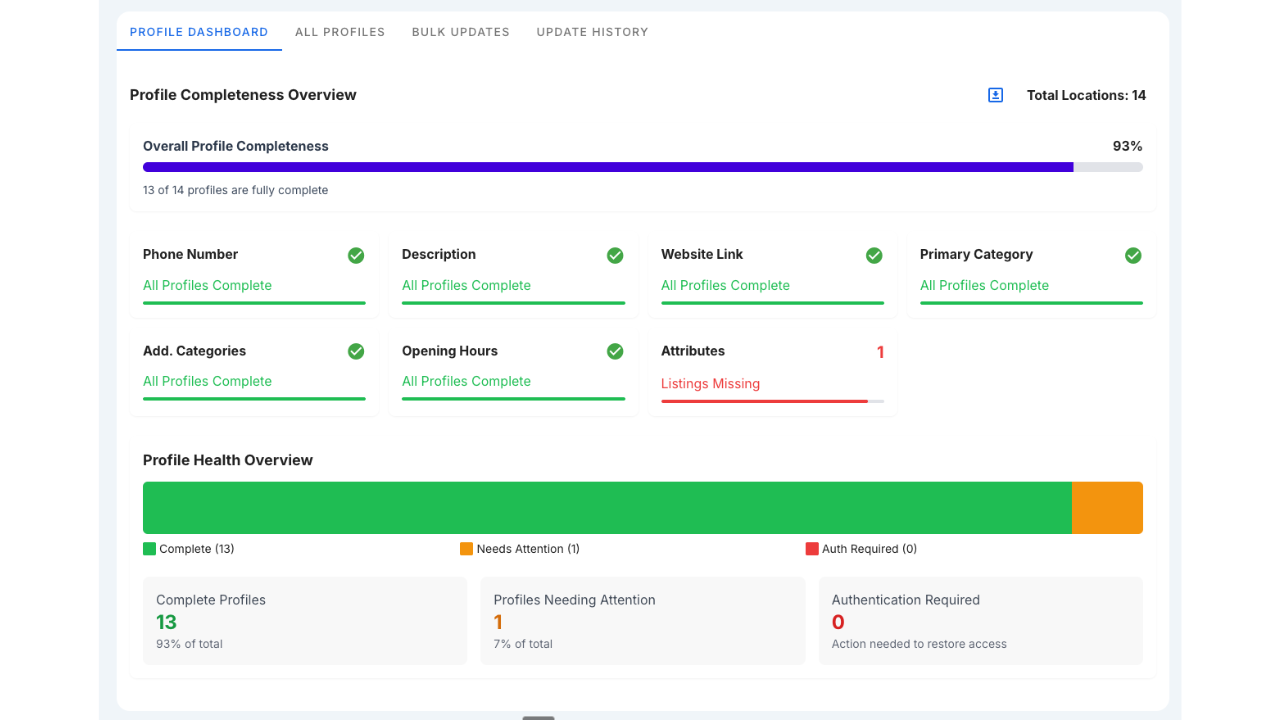The height and width of the screenshot is (720, 1280).
Task: Click the Website Link check circle icon
Action: pyautogui.click(x=874, y=255)
